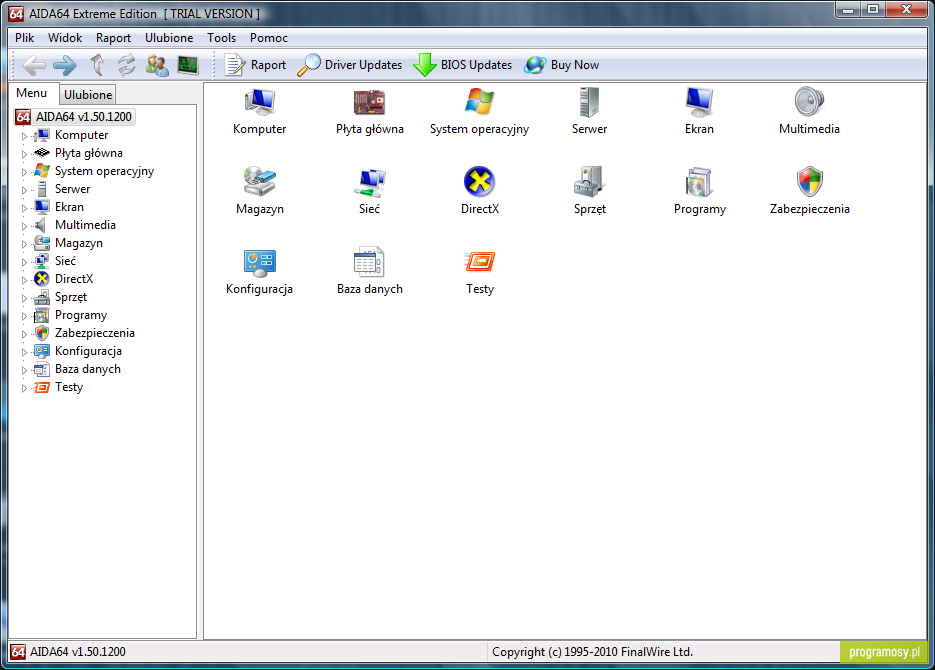935x670 pixels.
Task: Click the Refresh toolbar icon
Action: [126, 65]
